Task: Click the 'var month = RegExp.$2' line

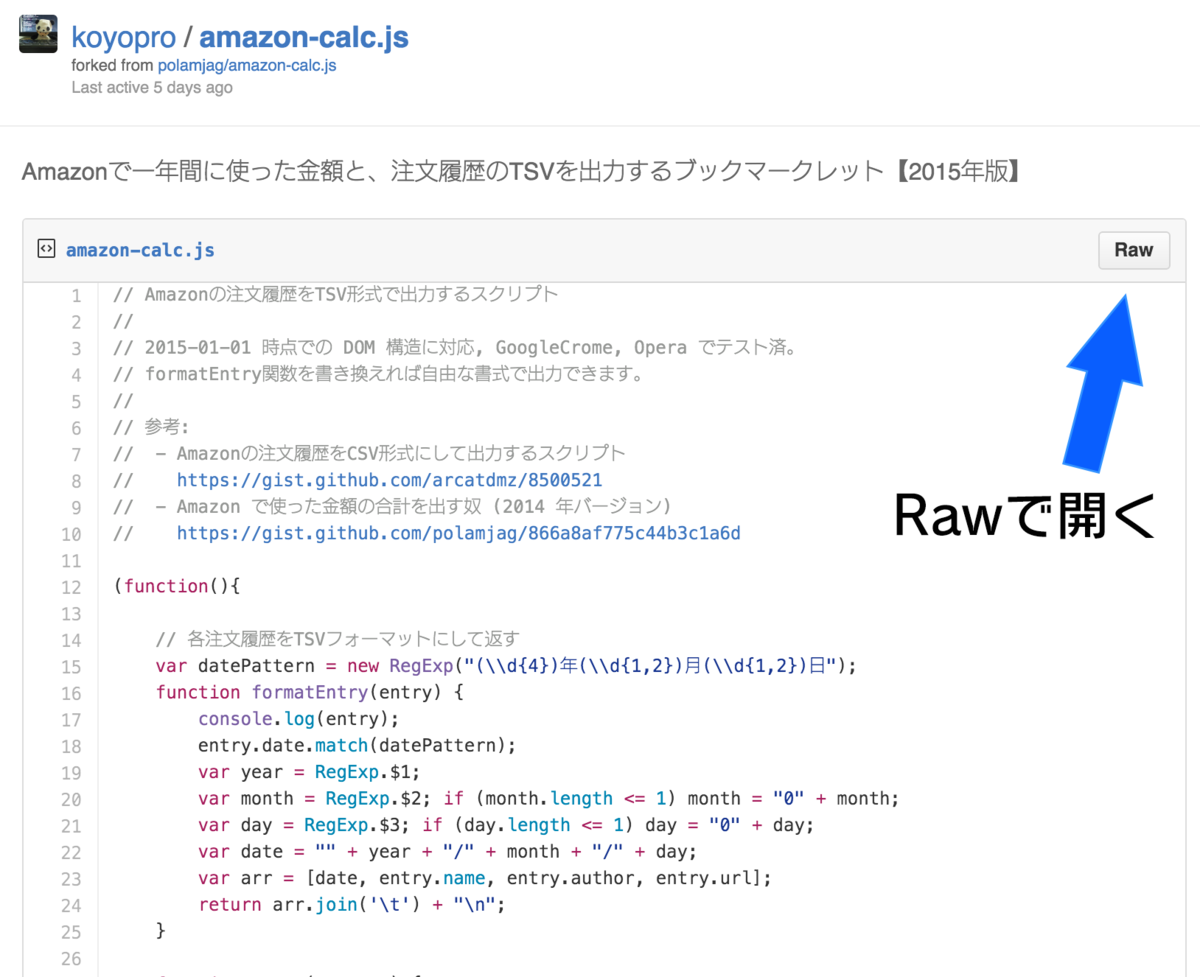Action: coord(549,798)
